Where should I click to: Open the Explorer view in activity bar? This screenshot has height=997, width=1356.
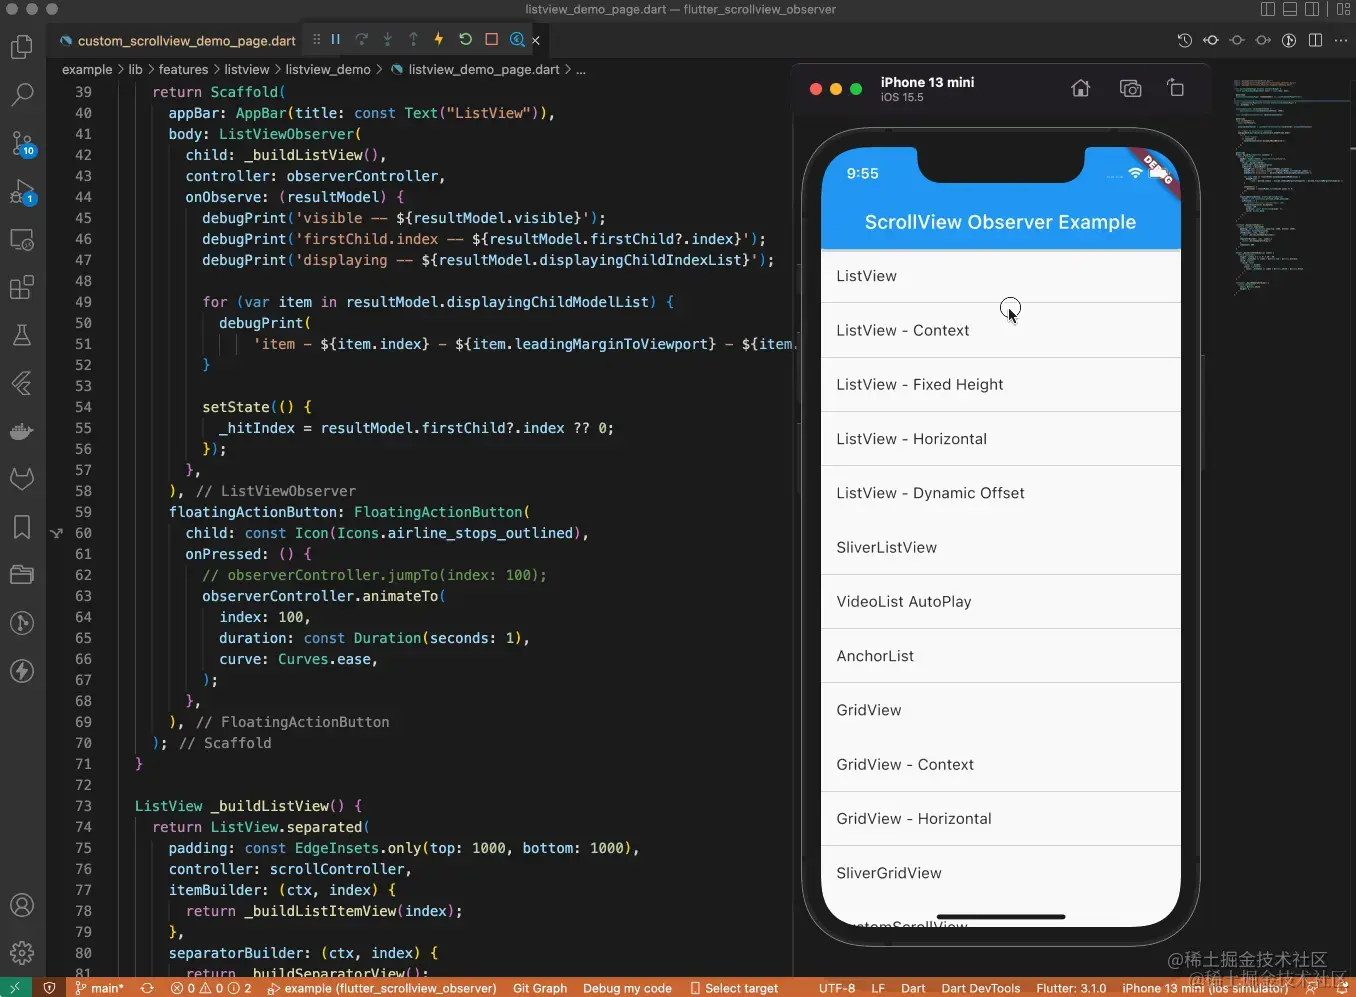[22, 47]
